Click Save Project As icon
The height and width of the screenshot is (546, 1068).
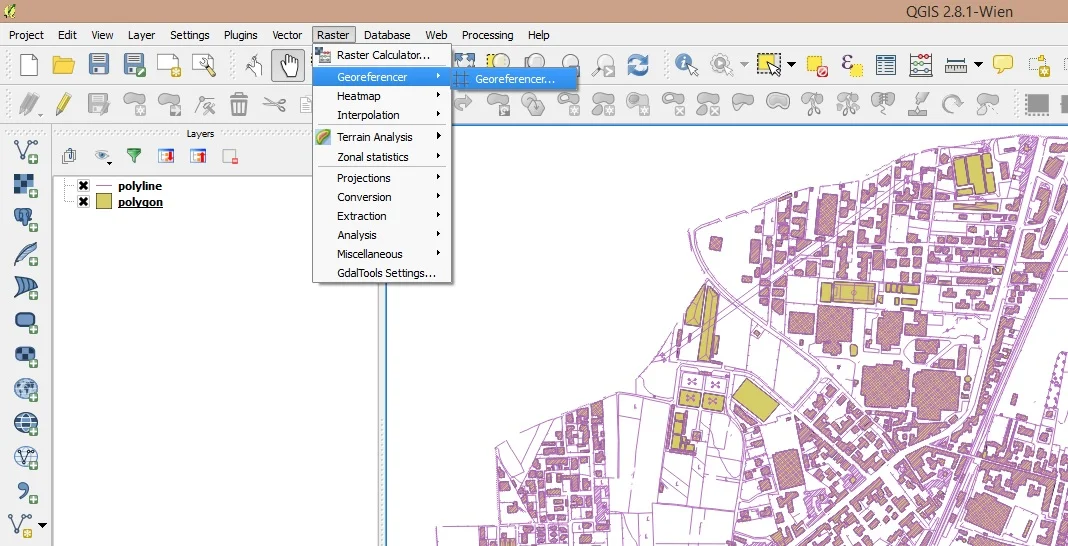click(x=134, y=65)
